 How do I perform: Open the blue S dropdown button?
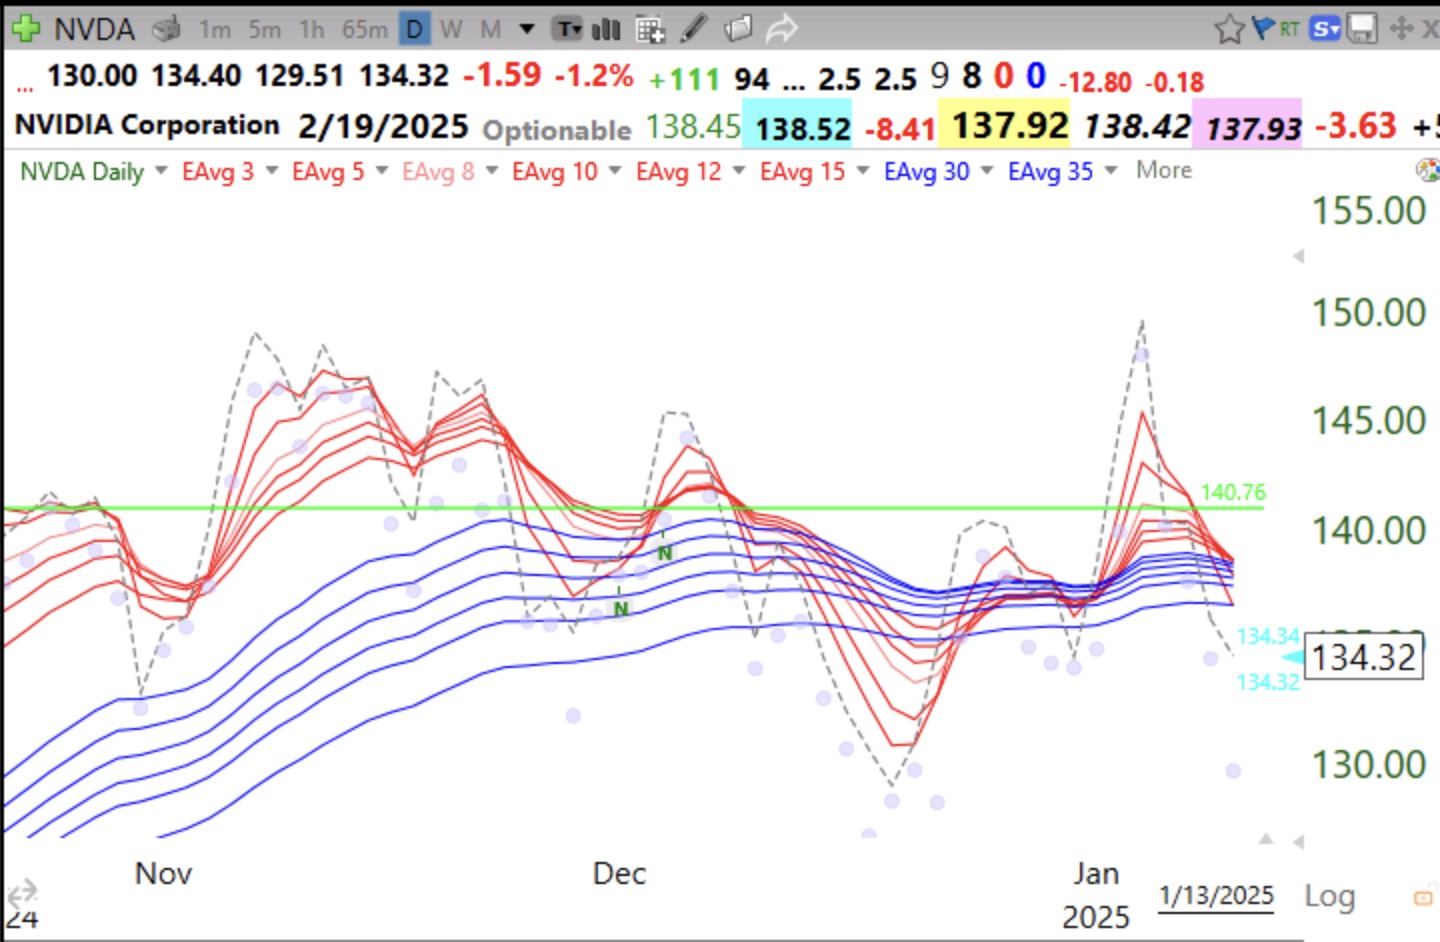pyautogui.click(x=1325, y=29)
